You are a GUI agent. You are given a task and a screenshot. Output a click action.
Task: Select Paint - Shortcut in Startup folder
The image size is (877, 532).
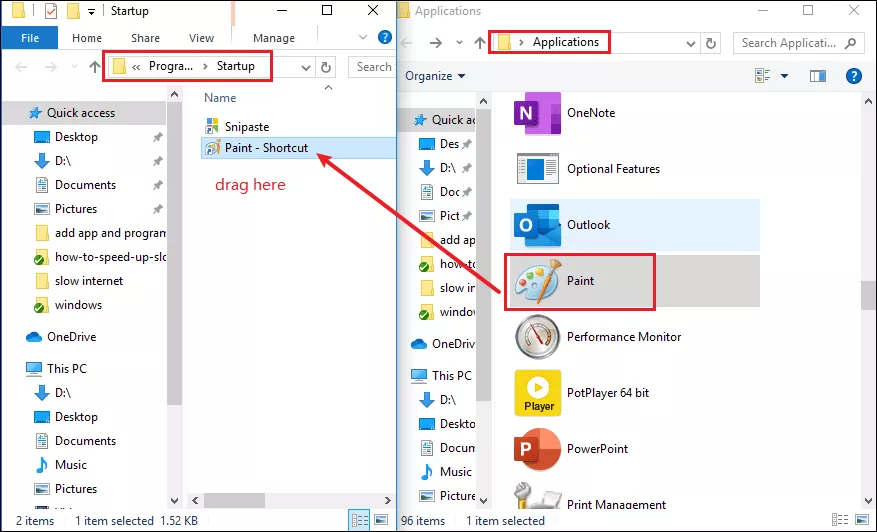point(298,148)
